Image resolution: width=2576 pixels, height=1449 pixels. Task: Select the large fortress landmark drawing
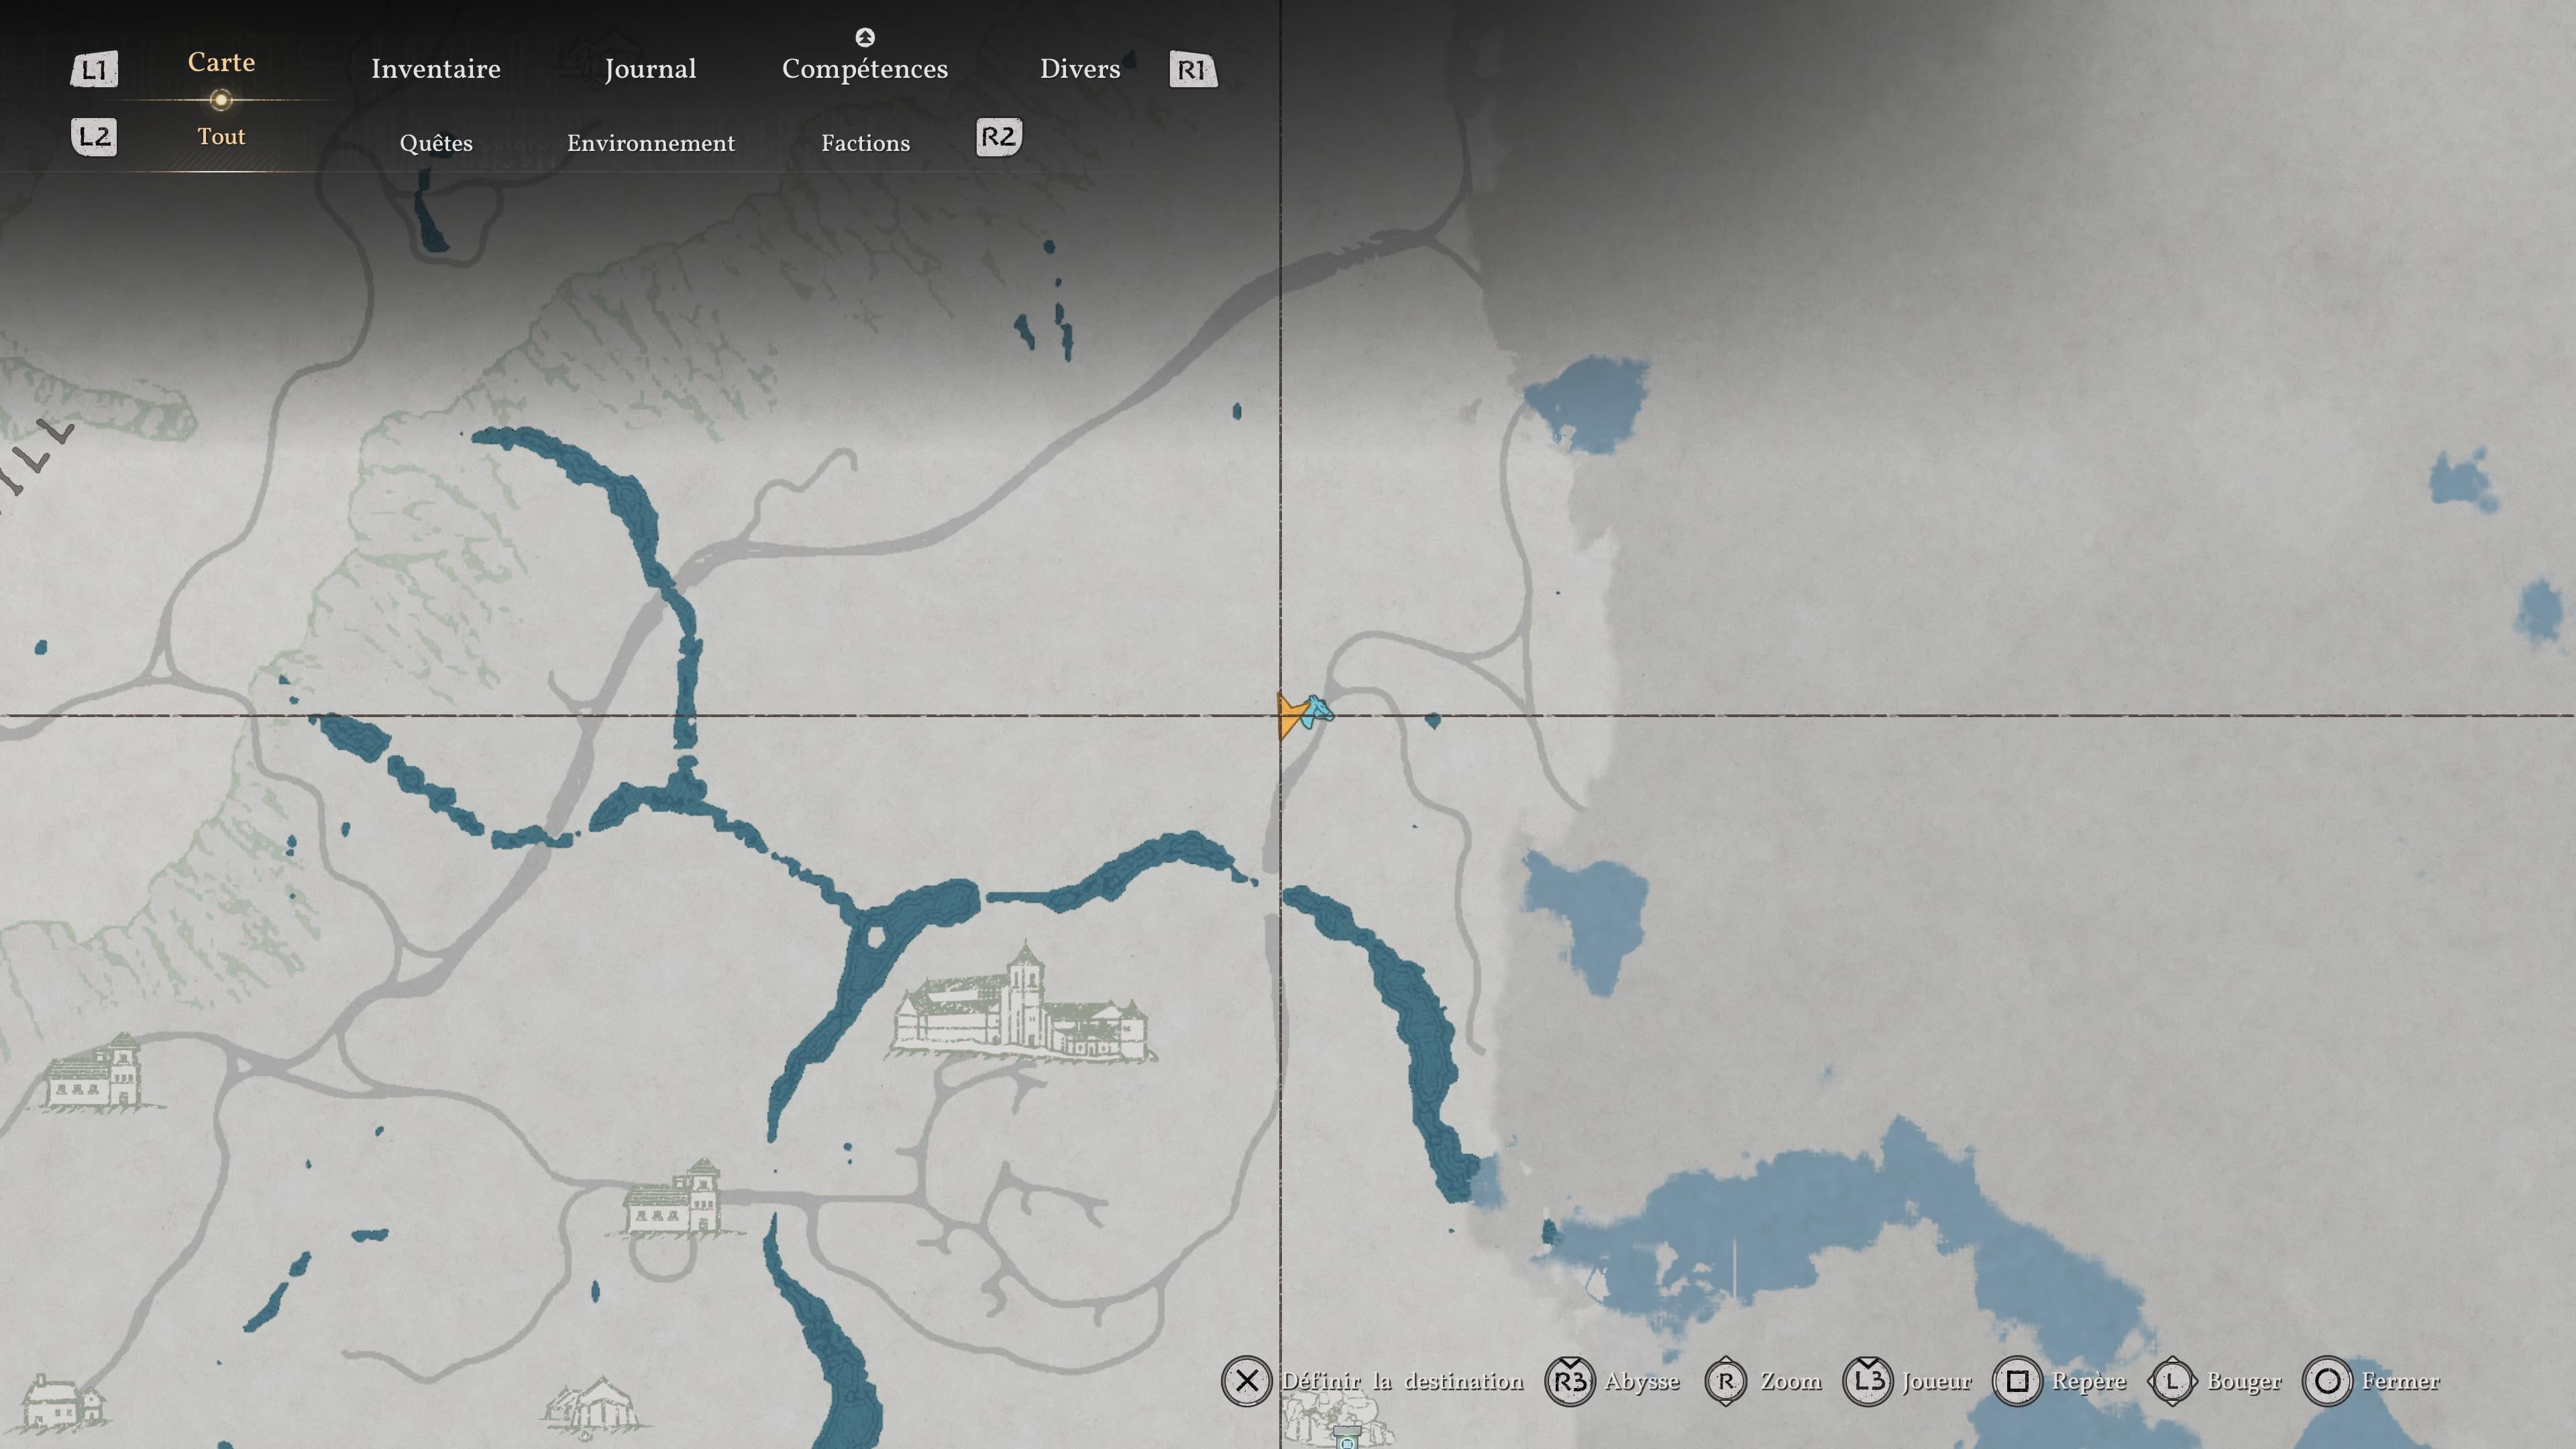click(1022, 1003)
